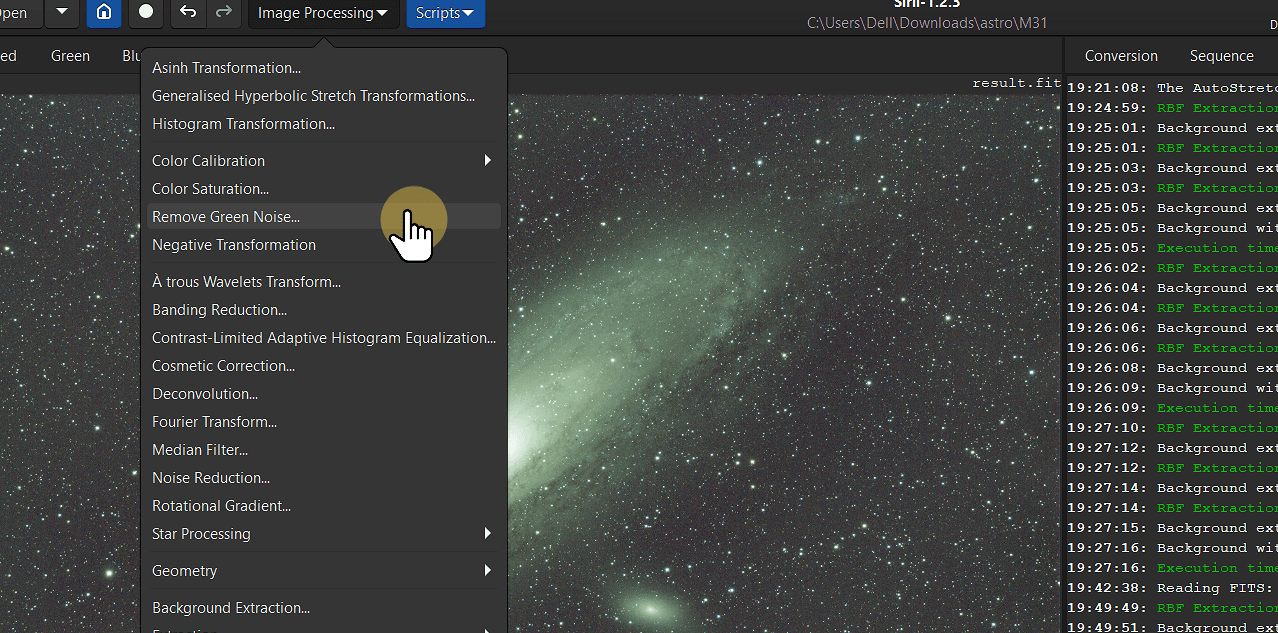Switch to the Conversion tab

(1121, 56)
